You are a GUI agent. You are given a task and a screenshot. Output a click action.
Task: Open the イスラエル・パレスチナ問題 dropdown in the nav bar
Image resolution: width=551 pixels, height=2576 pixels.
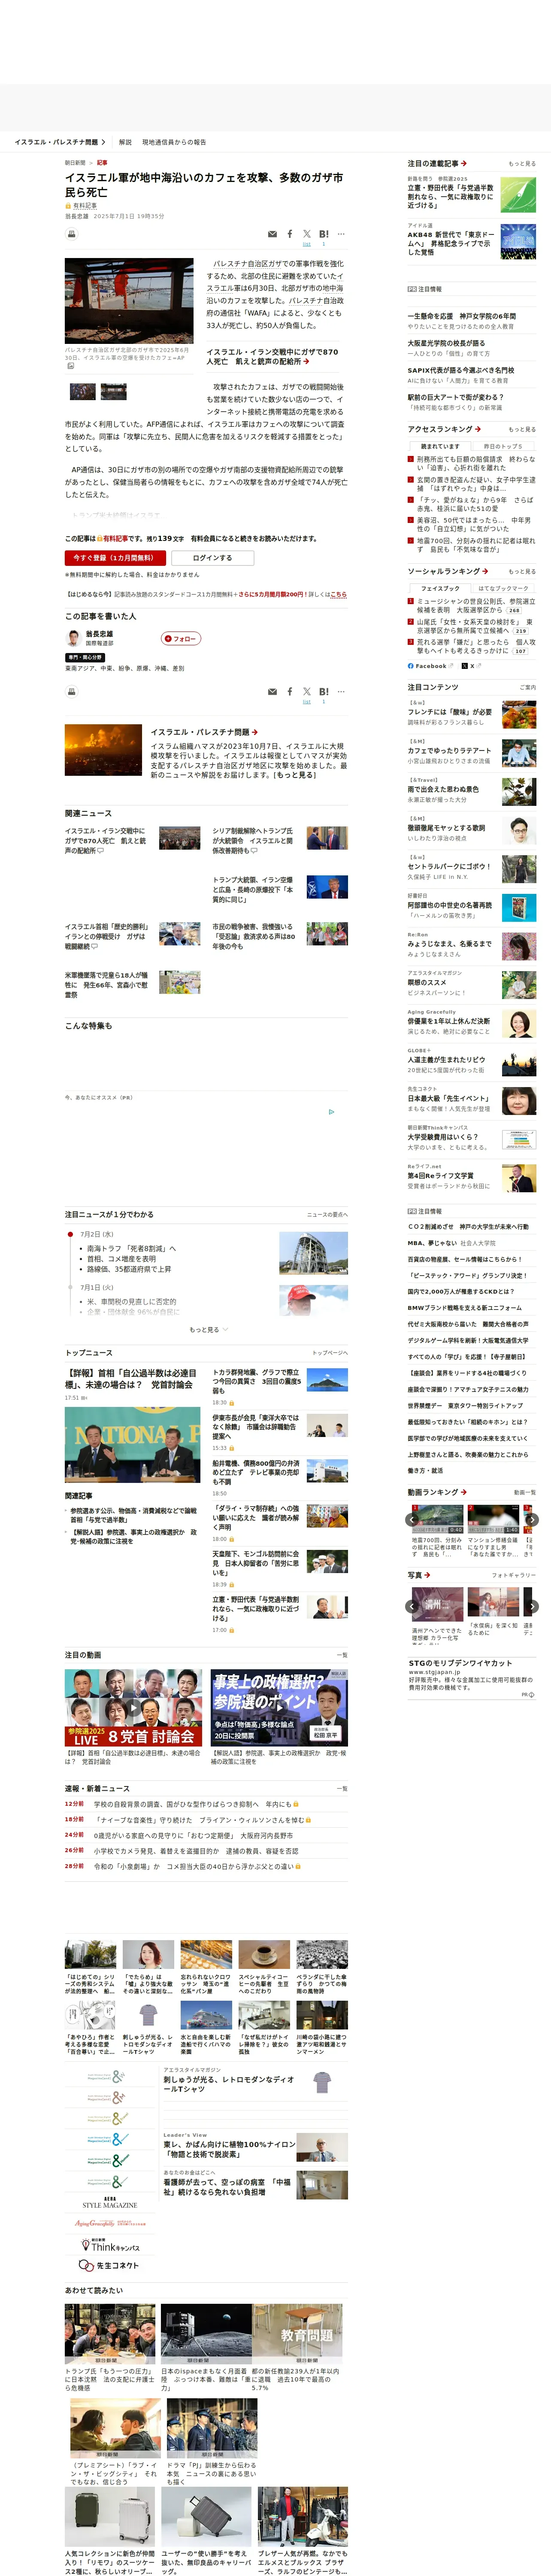(60, 142)
